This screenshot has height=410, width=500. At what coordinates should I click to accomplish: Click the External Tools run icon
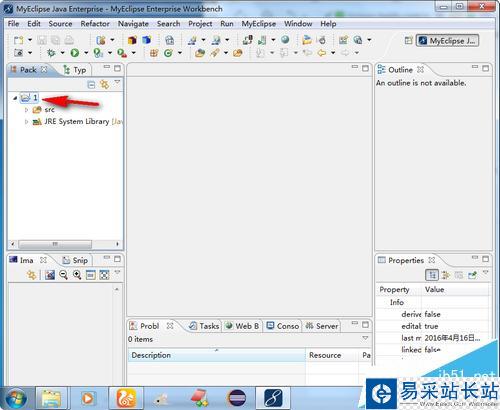(x=122, y=53)
